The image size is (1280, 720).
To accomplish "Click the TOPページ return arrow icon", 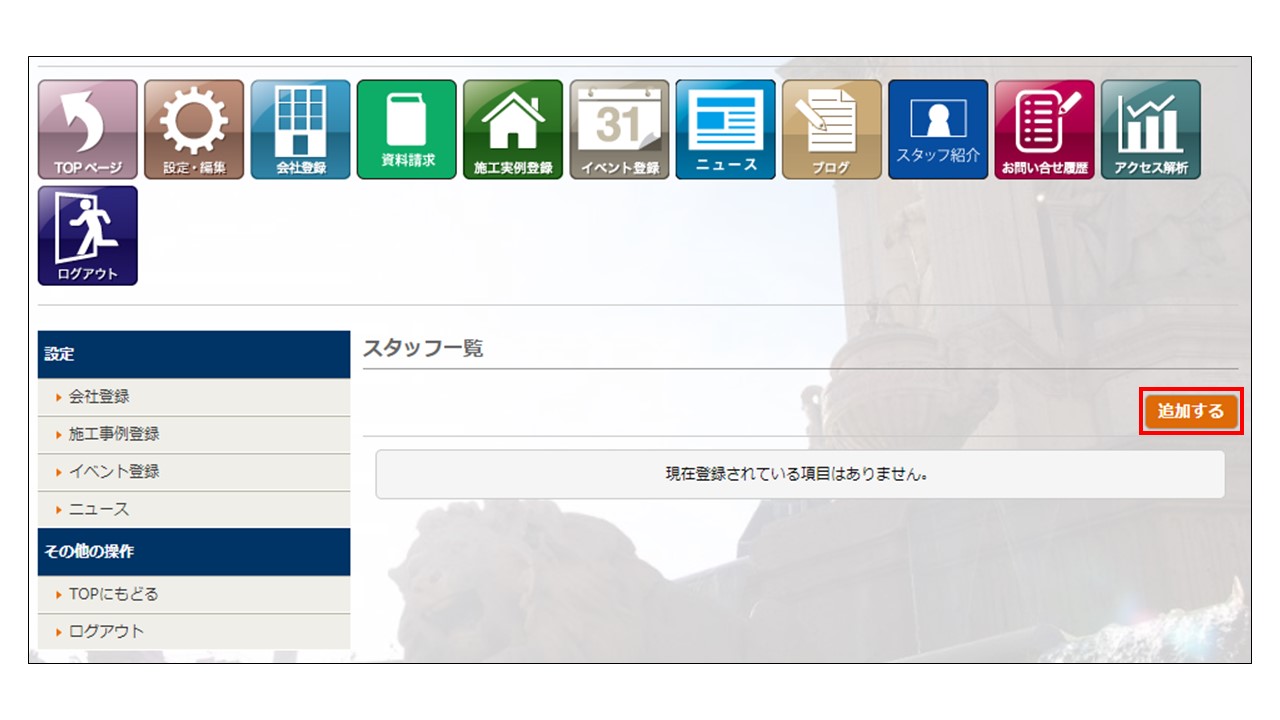I will click(x=88, y=130).
